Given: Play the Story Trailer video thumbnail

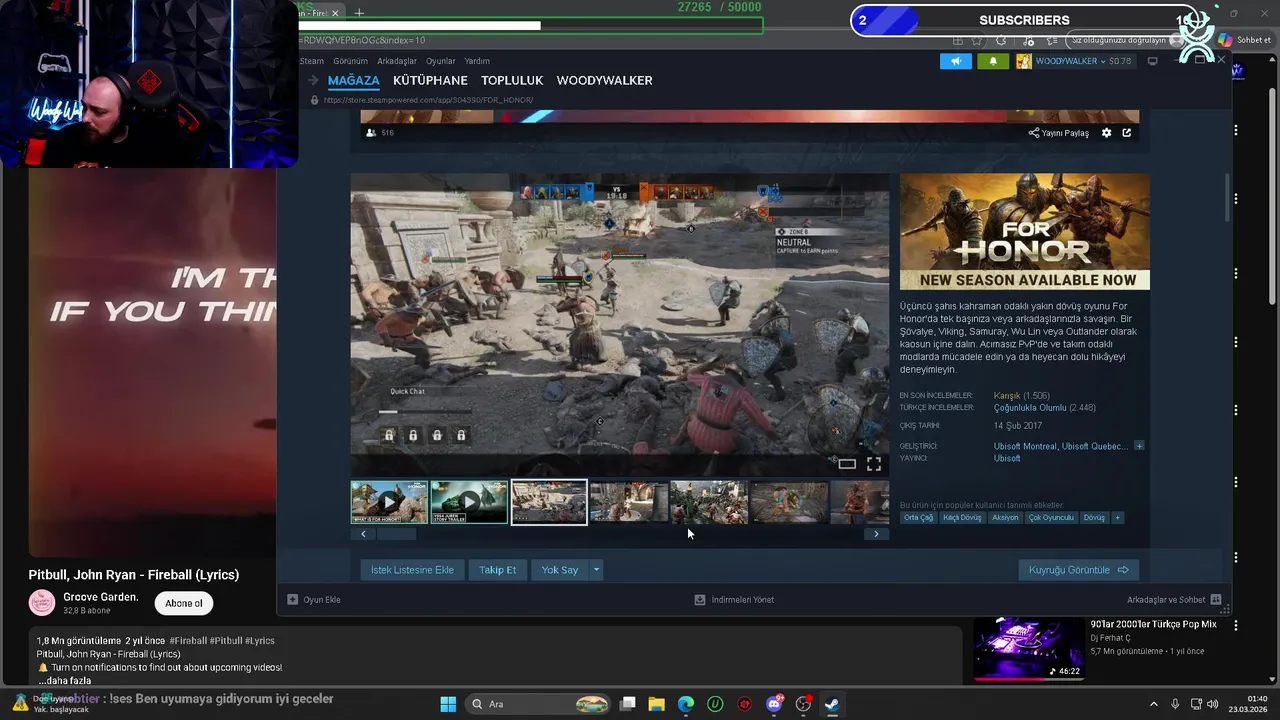Looking at the screenshot, I should pos(469,502).
